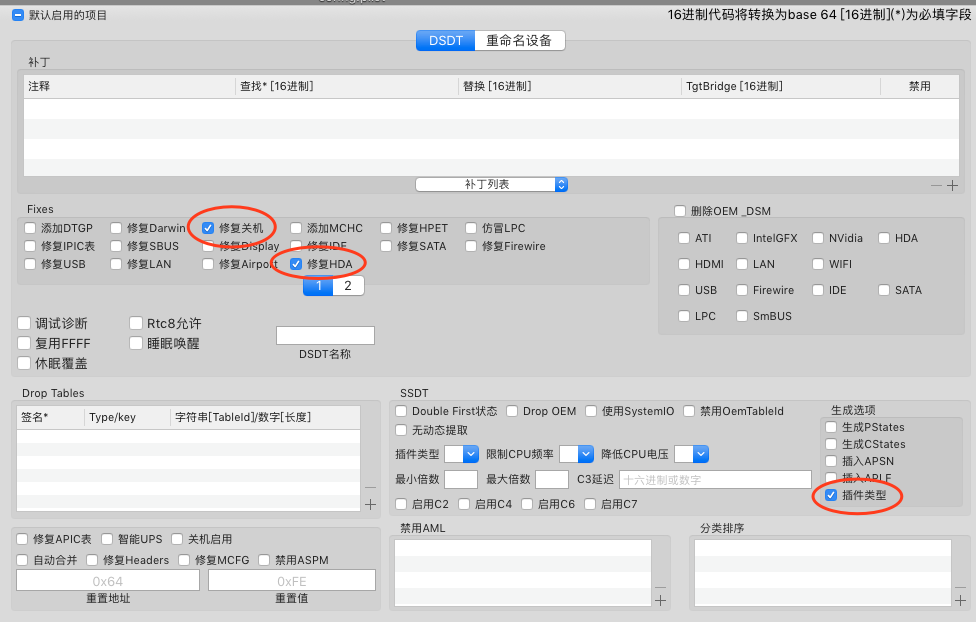Tick the 修复SATA checkbox
This screenshot has height=622, width=976.
click(x=386, y=246)
